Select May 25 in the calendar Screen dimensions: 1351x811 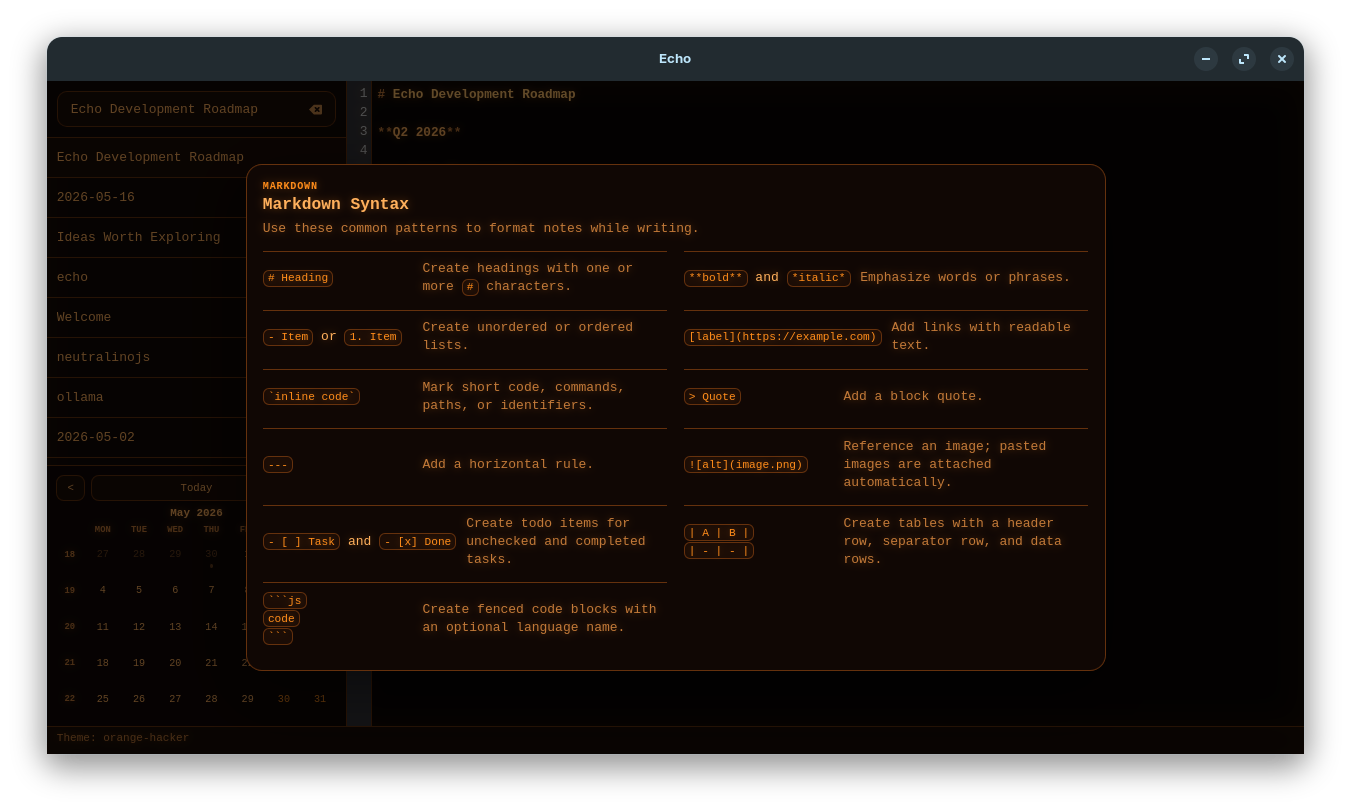click(x=103, y=699)
